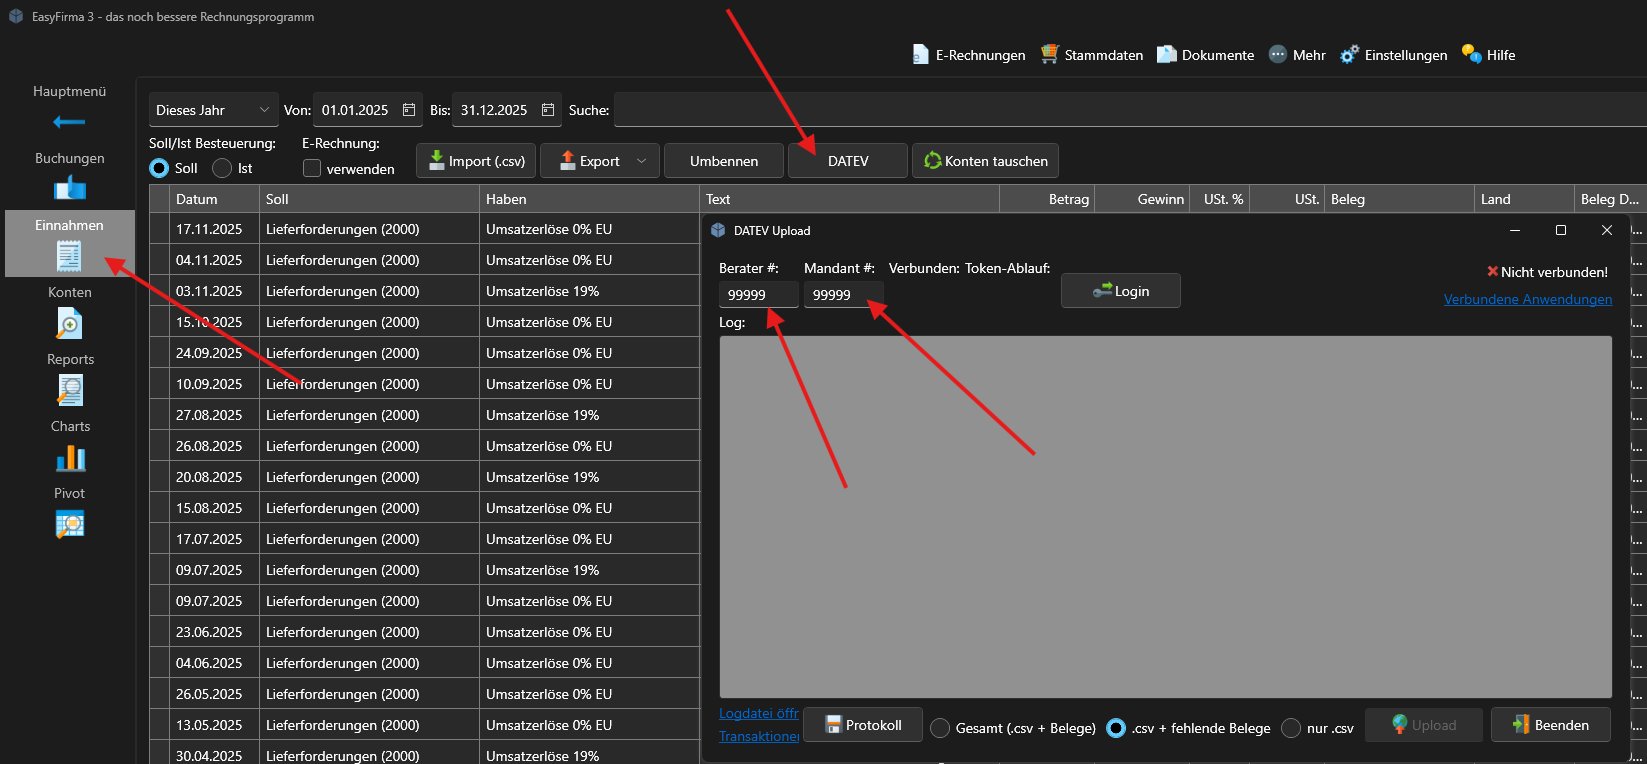Screen dimensions: 1647x764
Task: Select the Ist radio button
Action: click(x=222, y=168)
